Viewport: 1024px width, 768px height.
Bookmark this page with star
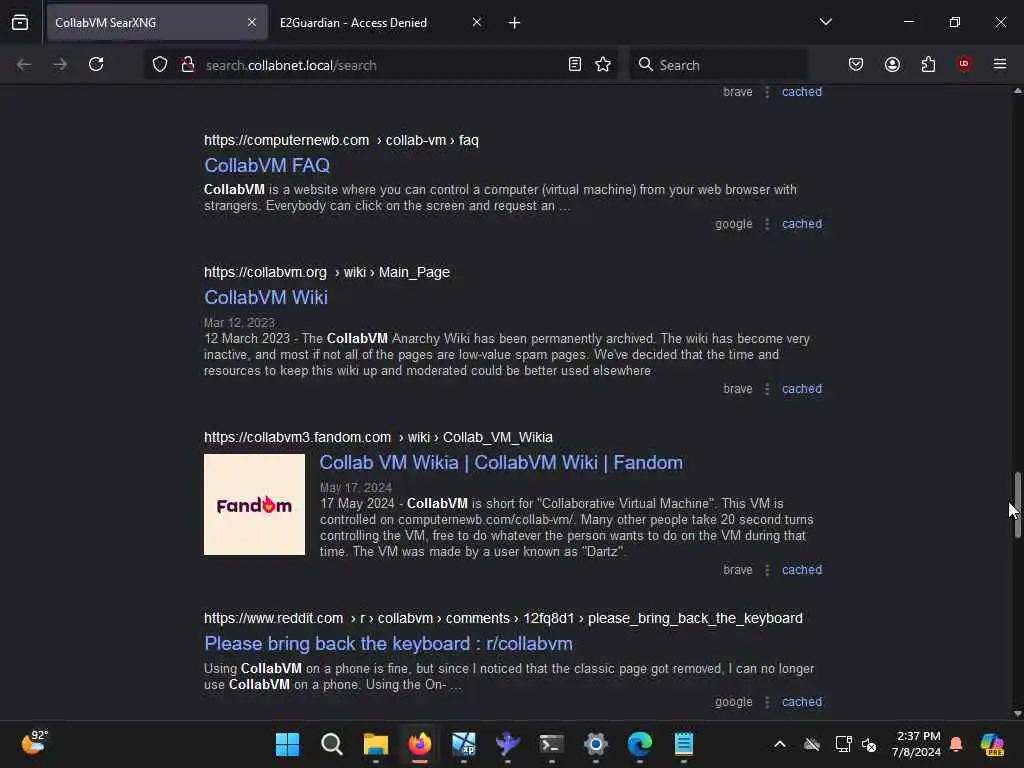tap(603, 65)
